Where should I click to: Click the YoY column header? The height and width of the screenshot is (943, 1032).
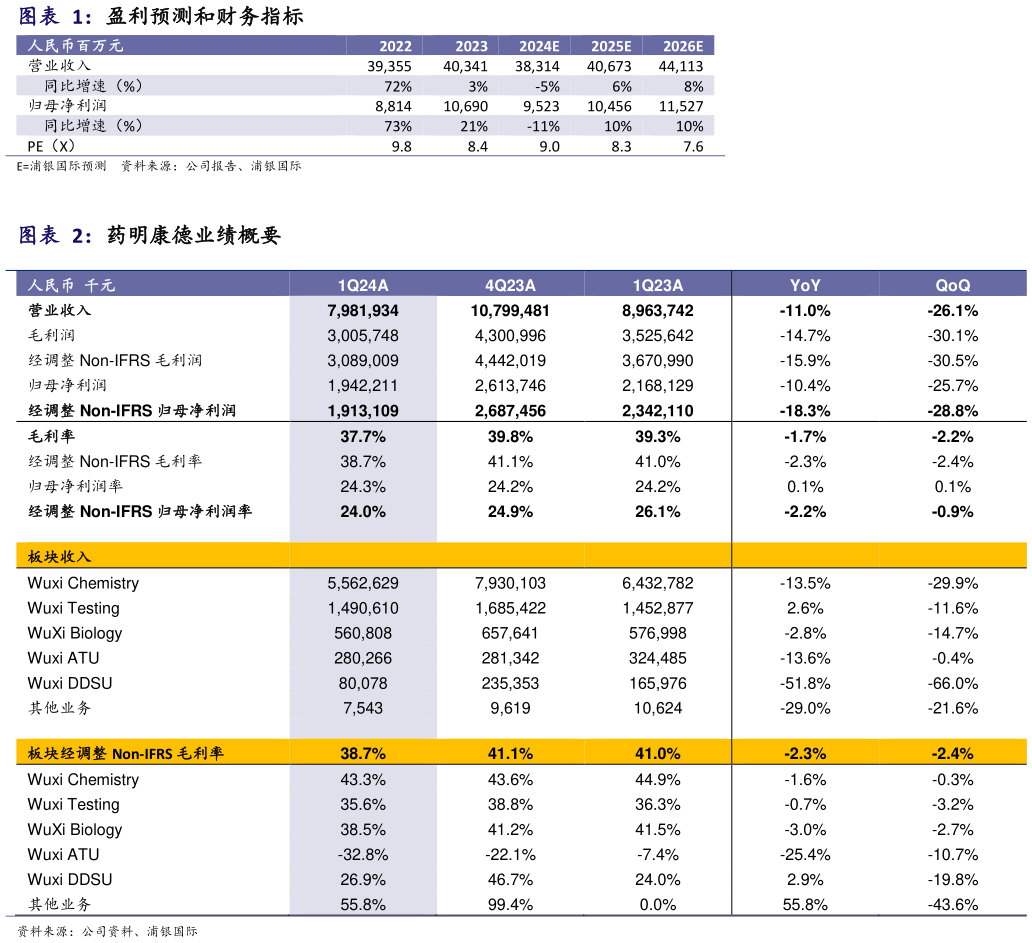tap(805, 285)
